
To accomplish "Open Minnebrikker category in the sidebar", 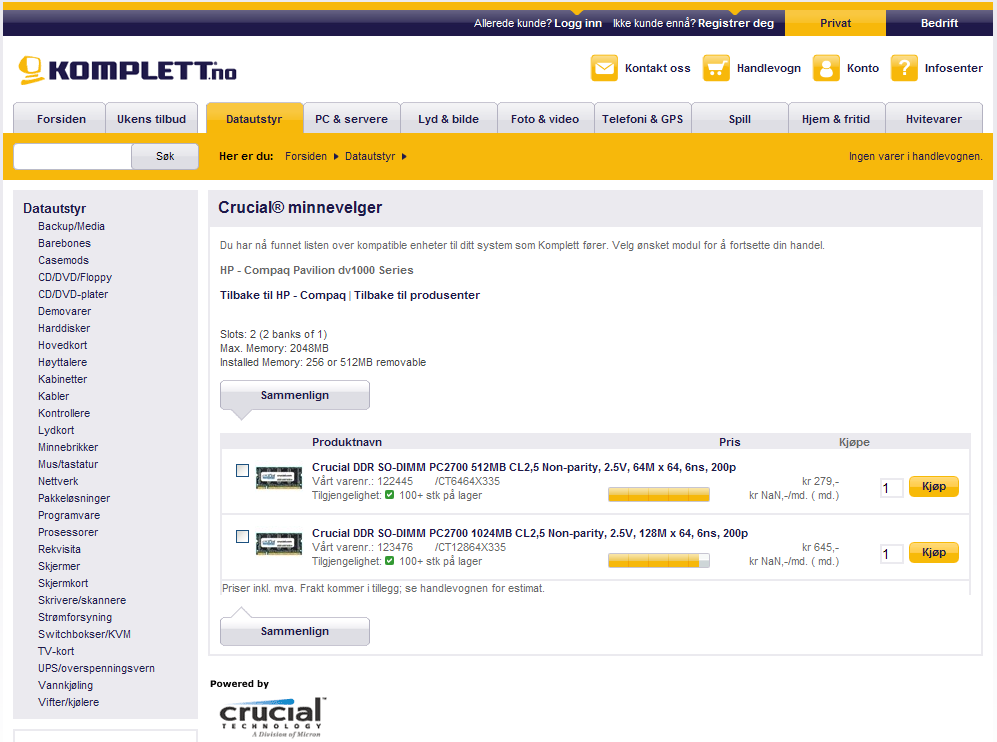I will [x=68, y=448].
